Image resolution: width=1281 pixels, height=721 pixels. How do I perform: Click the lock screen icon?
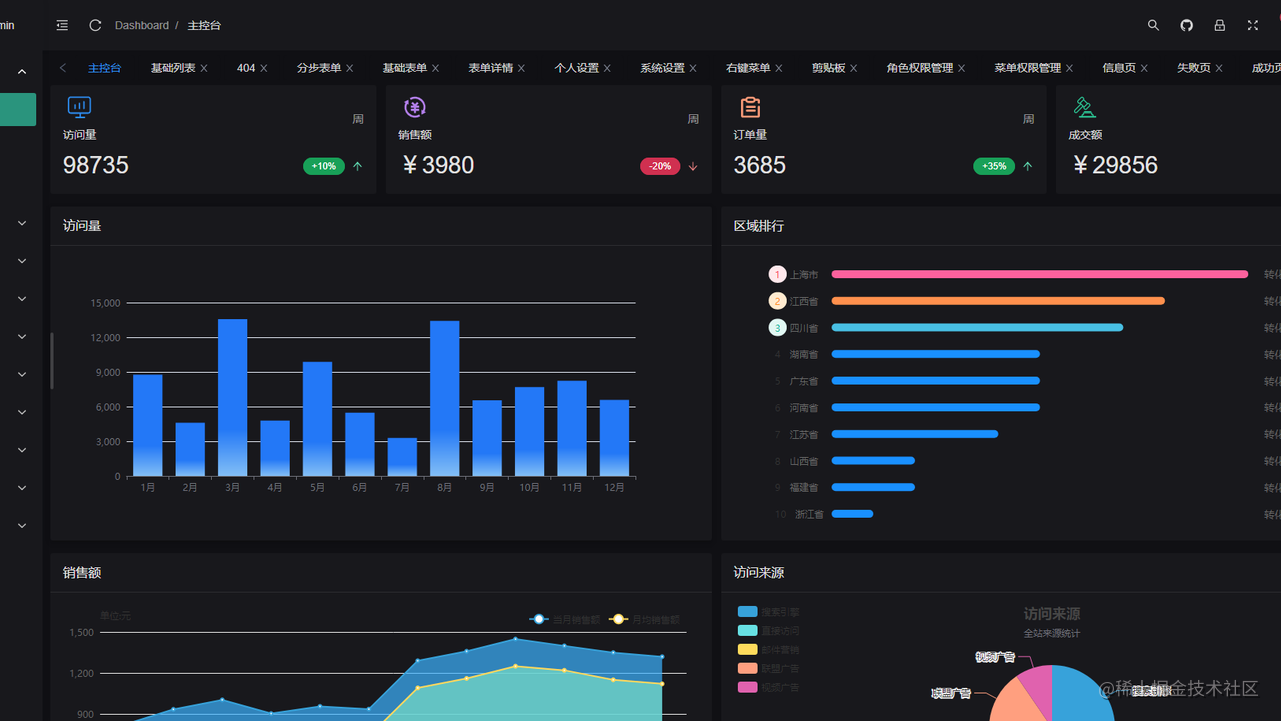tap(1219, 25)
